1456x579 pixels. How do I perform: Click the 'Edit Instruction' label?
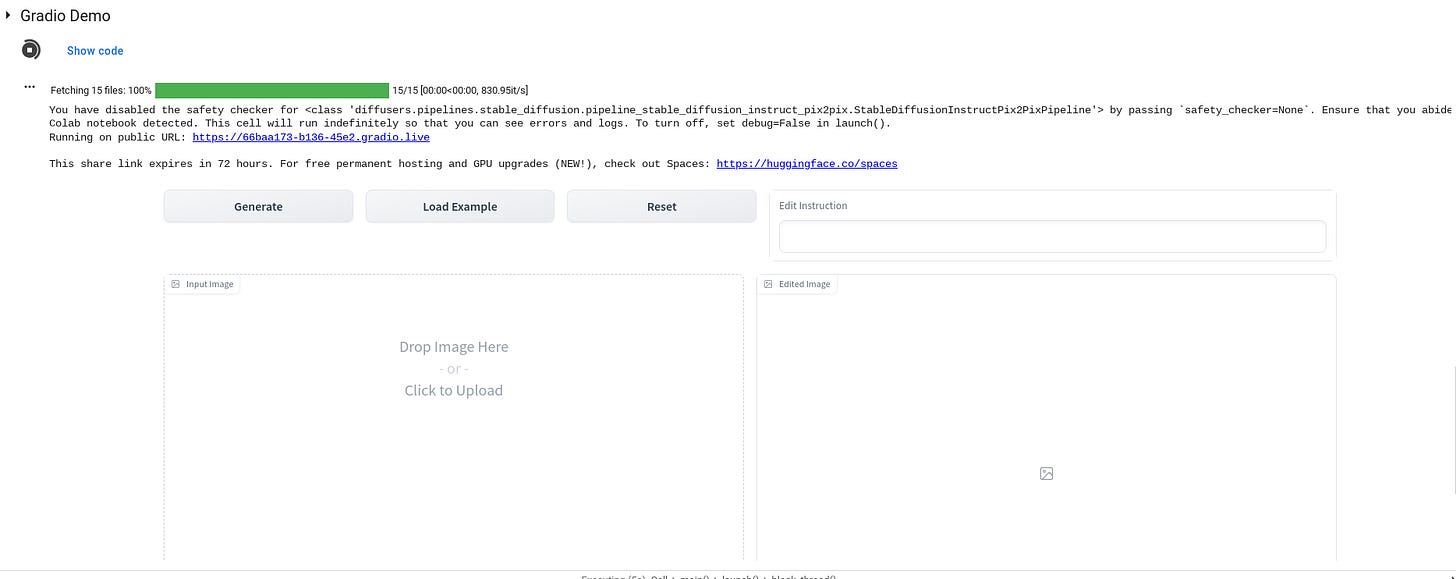pyautogui.click(x=813, y=206)
